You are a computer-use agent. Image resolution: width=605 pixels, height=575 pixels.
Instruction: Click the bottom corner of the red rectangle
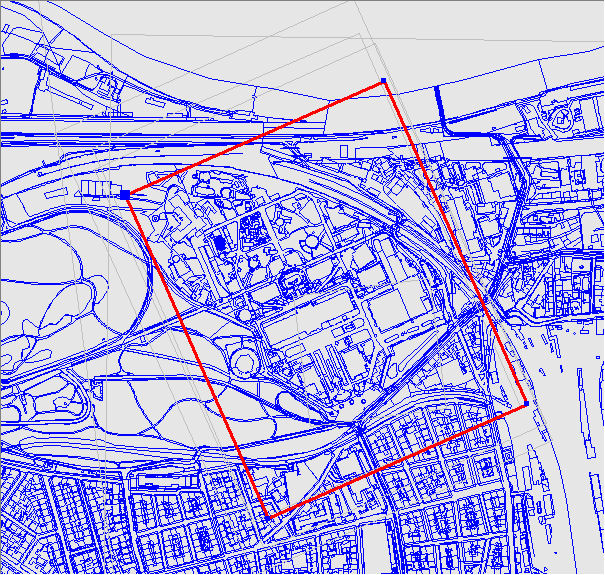tap(269, 516)
